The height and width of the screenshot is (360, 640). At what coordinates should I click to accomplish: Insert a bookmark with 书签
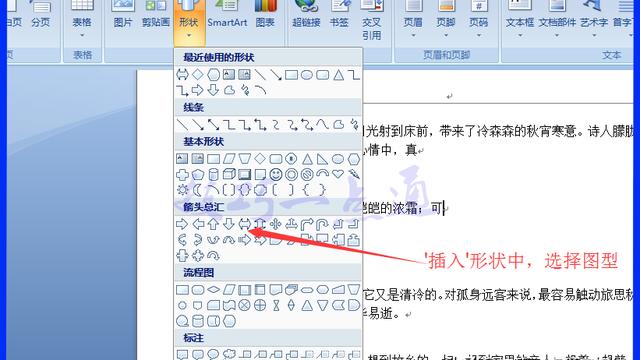coord(339,15)
